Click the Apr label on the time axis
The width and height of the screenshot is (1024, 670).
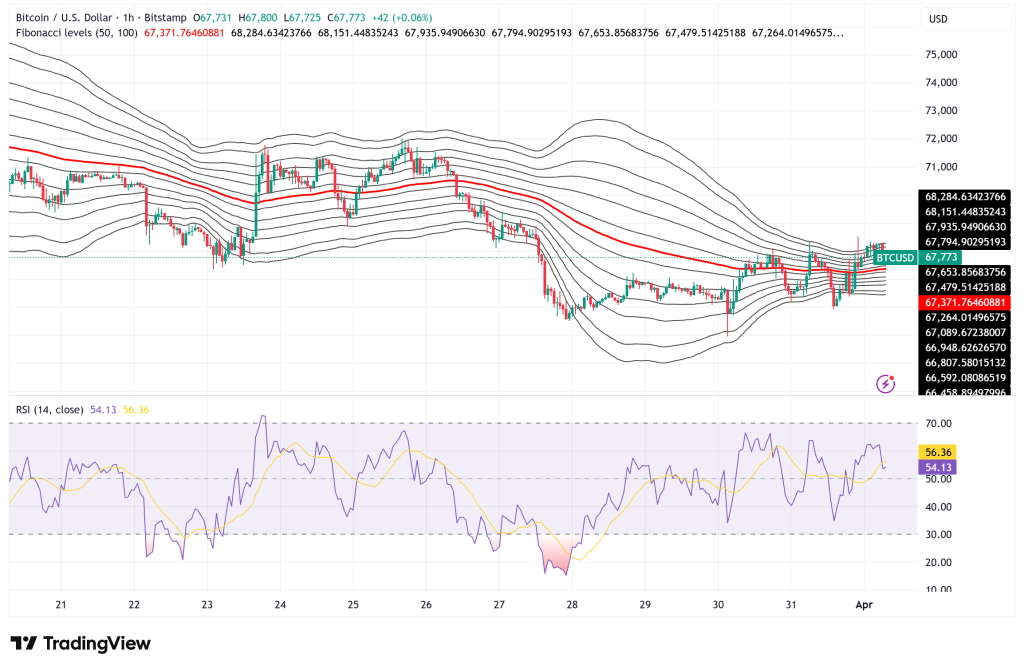coord(862,605)
